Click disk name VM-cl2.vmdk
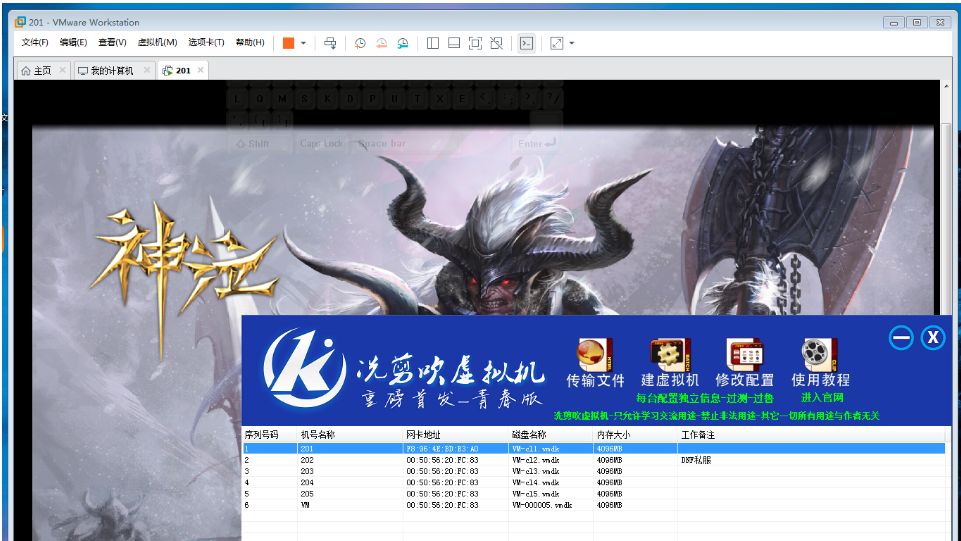This screenshot has width=961, height=541. click(x=536, y=460)
